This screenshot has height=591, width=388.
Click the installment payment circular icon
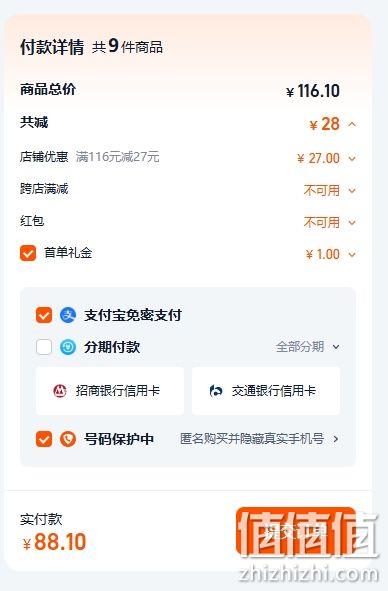pos(68,347)
